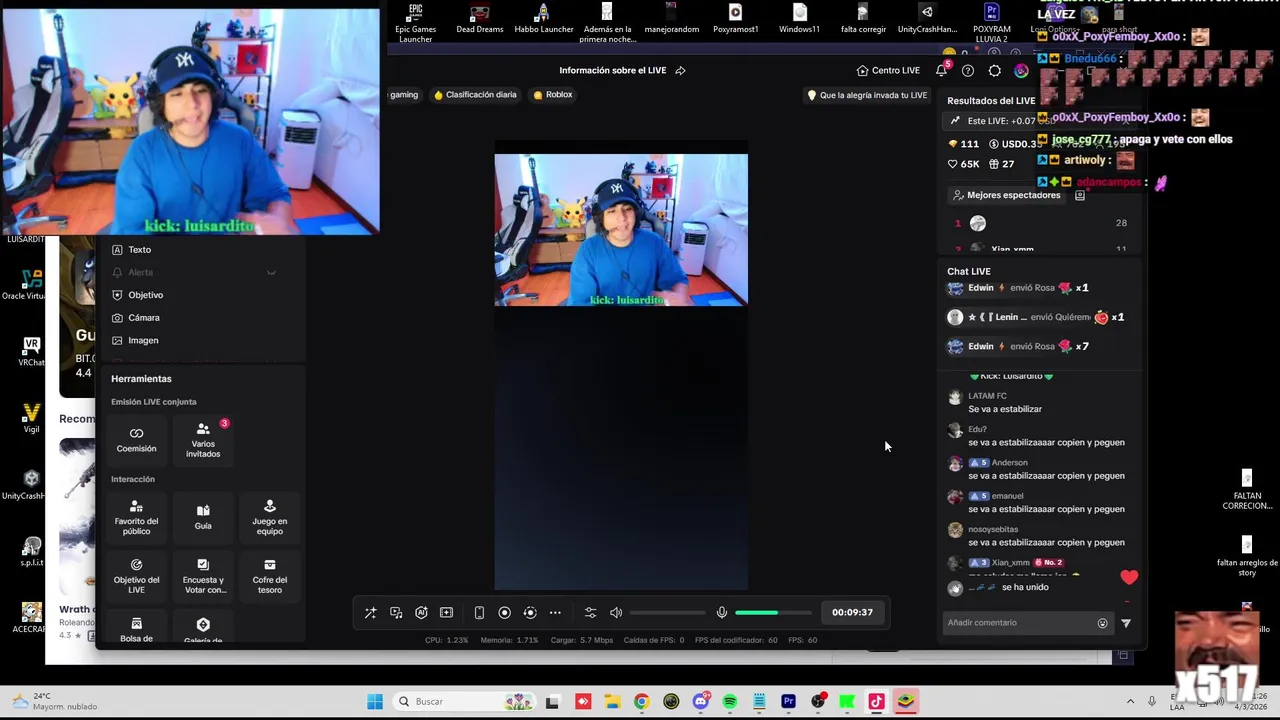Click the replay capture circle icon
Image resolution: width=1280 pixels, height=720 pixels.
click(x=530, y=613)
